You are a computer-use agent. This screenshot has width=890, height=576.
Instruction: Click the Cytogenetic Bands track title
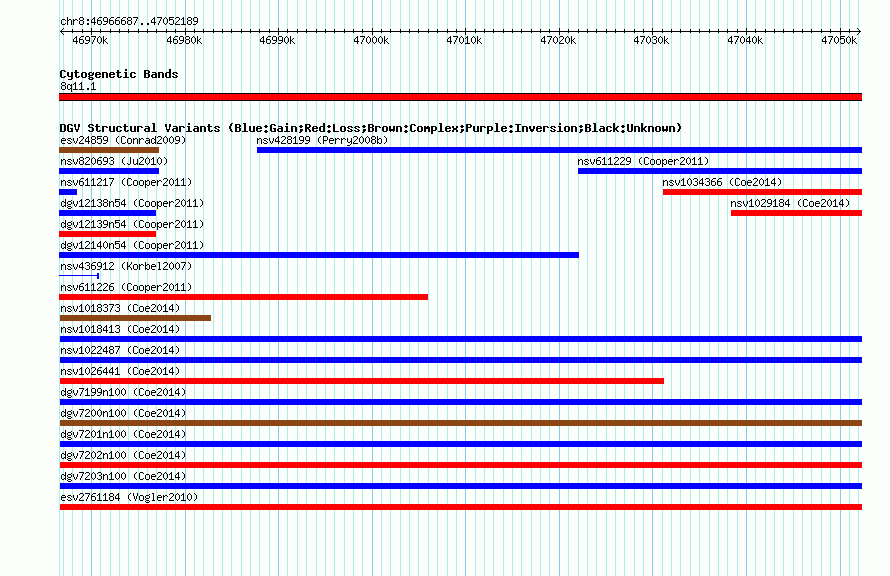(119, 74)
